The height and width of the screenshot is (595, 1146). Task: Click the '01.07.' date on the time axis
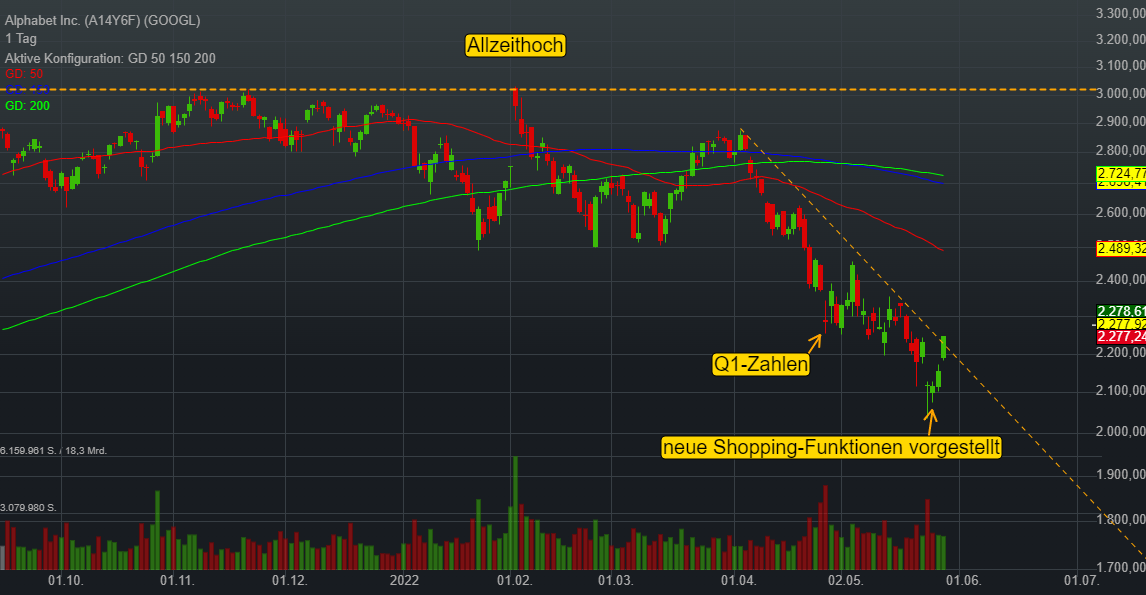(x=1081, y=580)
